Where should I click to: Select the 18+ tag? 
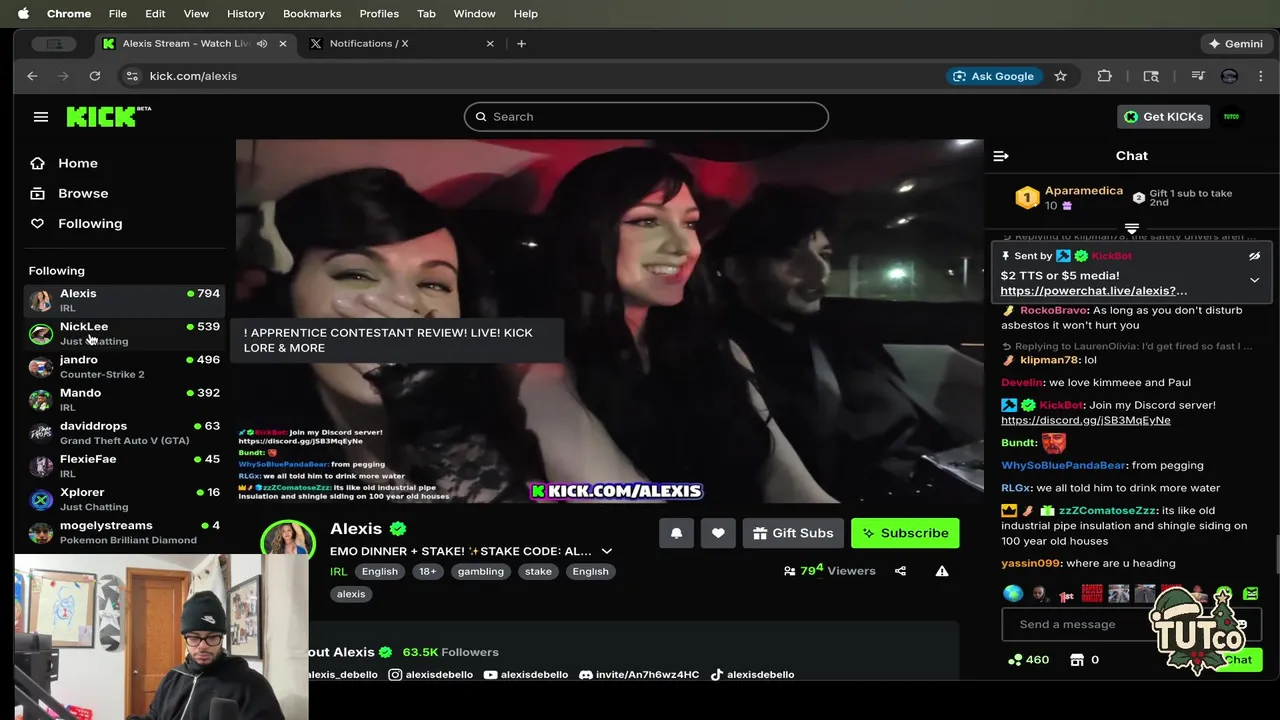[x=428, y=572]
